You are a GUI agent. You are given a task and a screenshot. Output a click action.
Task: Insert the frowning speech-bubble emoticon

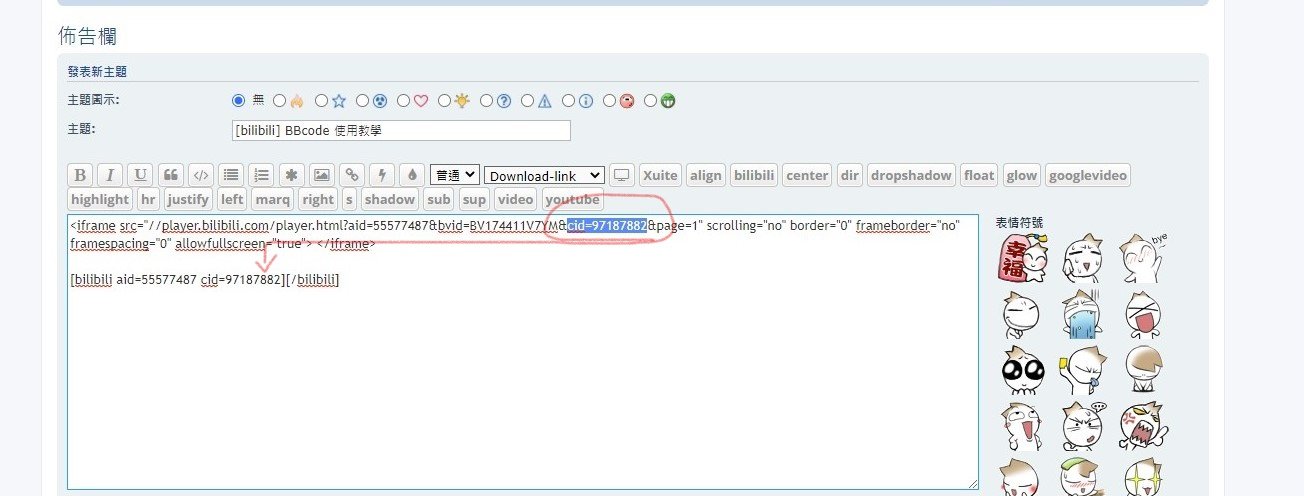pyautogui.click(x=1083, y=426)
